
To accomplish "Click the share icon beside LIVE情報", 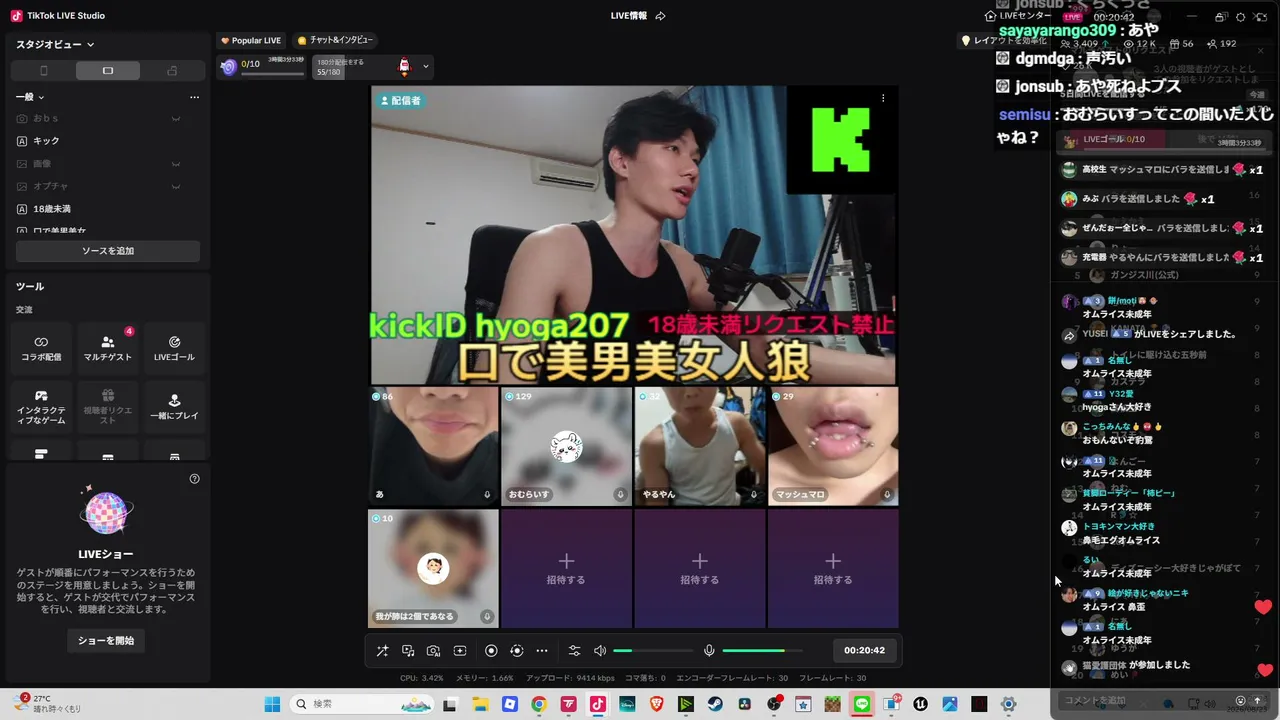I will pos(660,16).
